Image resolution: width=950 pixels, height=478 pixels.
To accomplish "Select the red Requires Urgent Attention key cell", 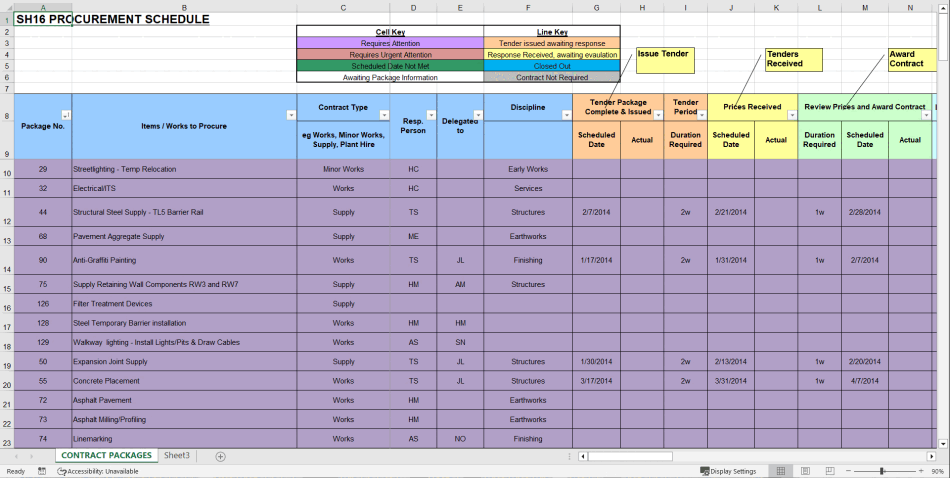I will click(x=390, y=55).
